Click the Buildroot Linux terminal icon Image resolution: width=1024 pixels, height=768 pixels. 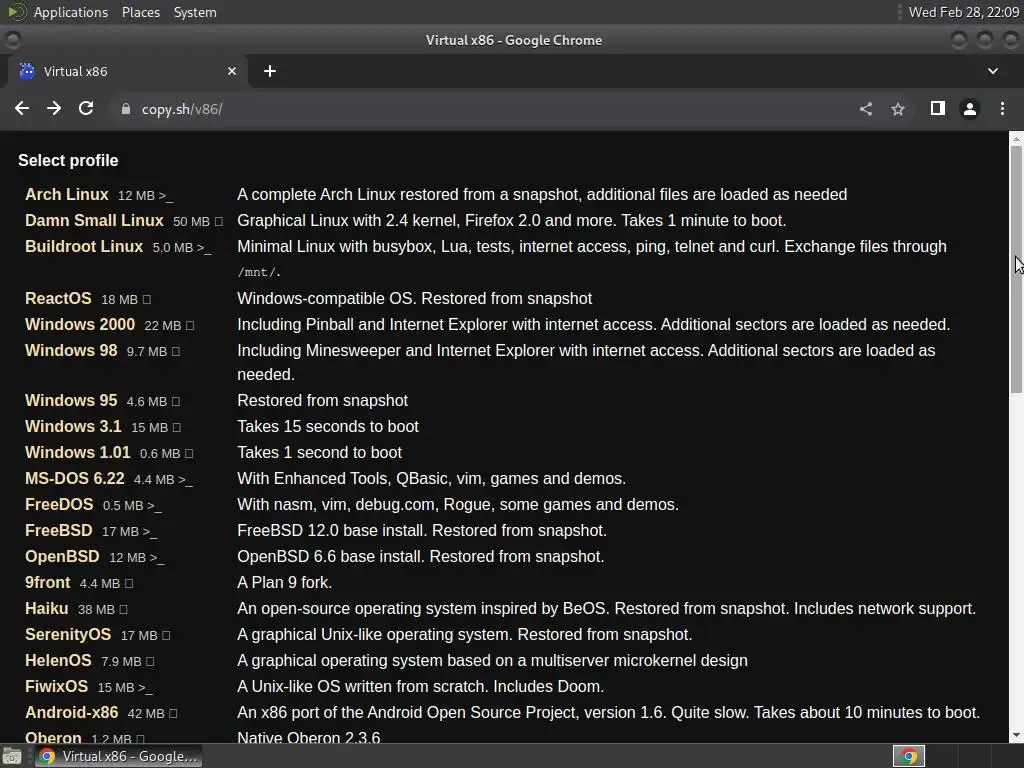pyautogui.click(x=204, y=248)
